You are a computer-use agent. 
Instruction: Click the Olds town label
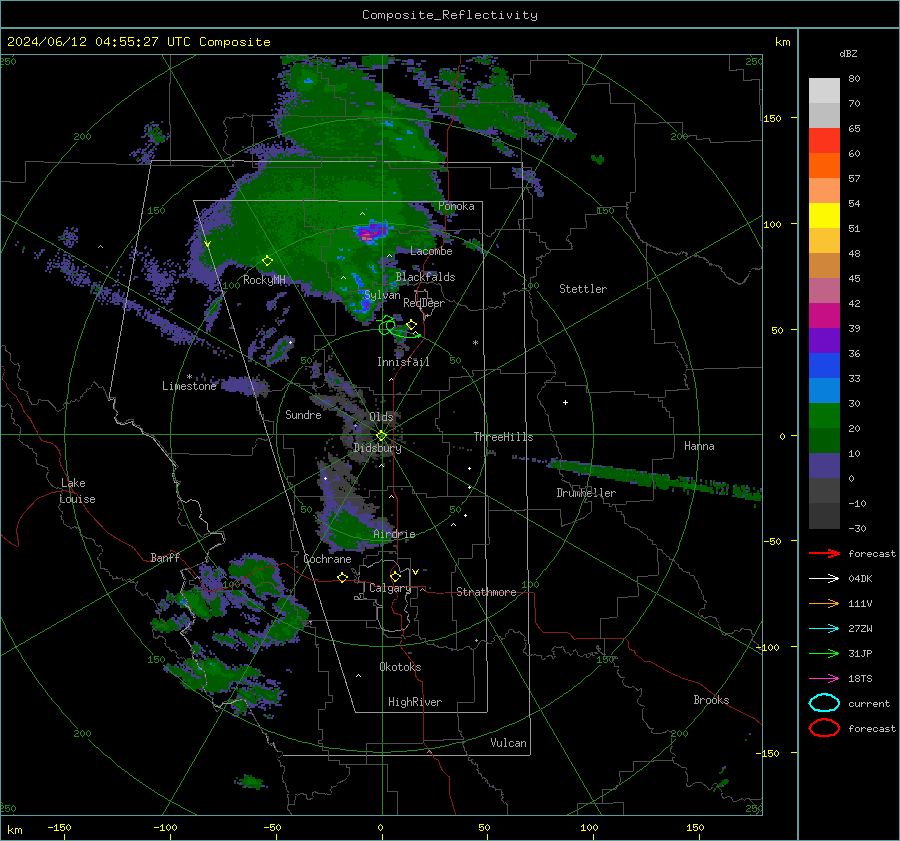click(x=381, y=417)
